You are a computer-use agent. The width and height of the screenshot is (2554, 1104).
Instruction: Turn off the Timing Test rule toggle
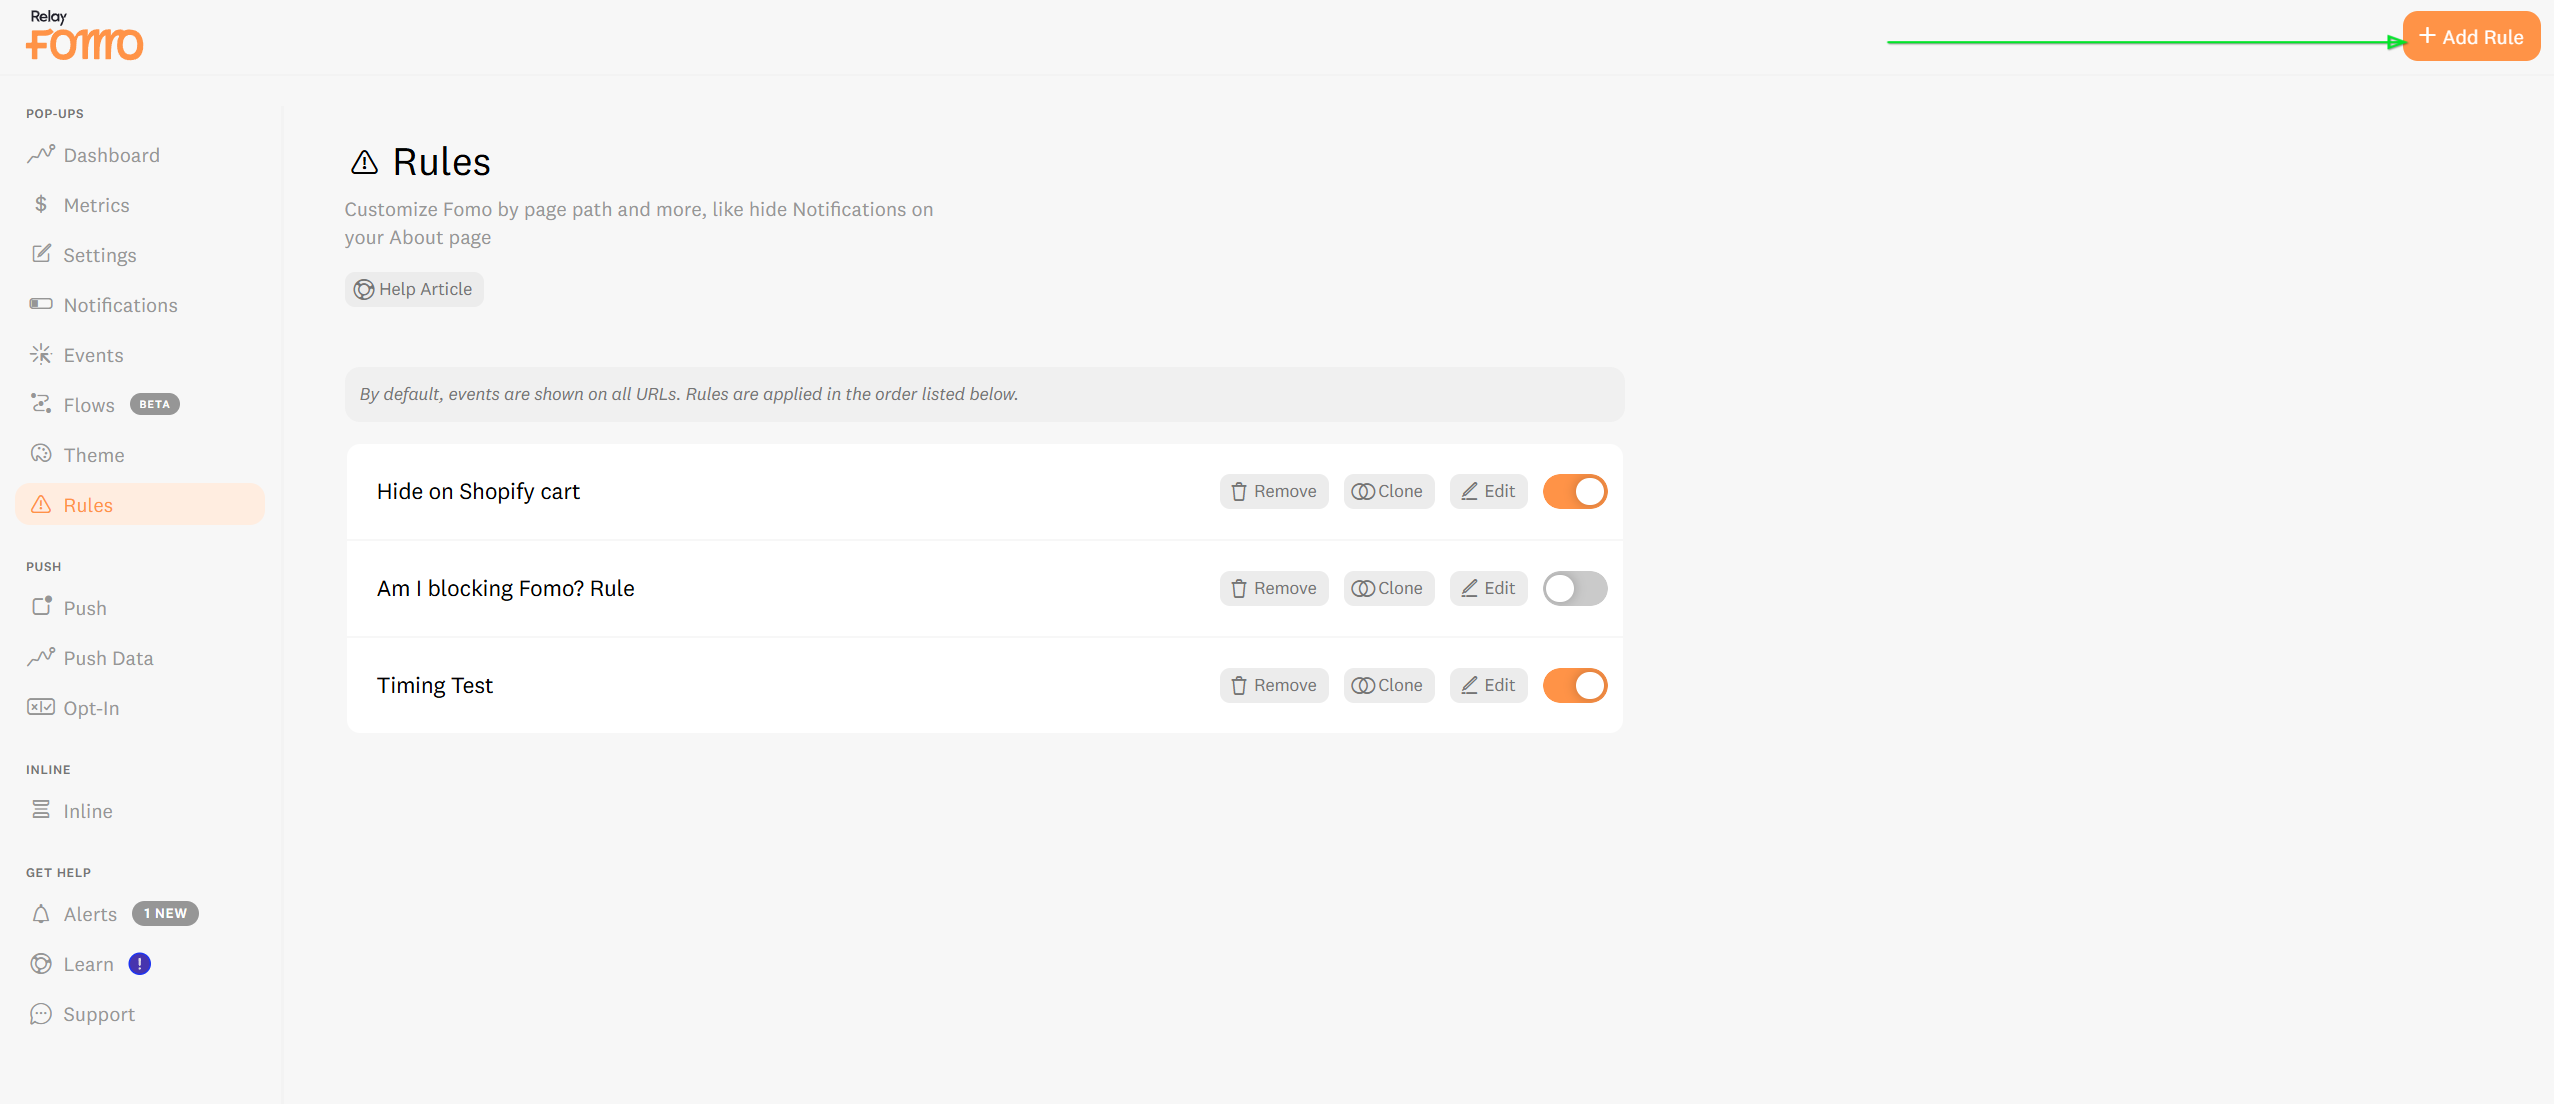point(1575,686)
